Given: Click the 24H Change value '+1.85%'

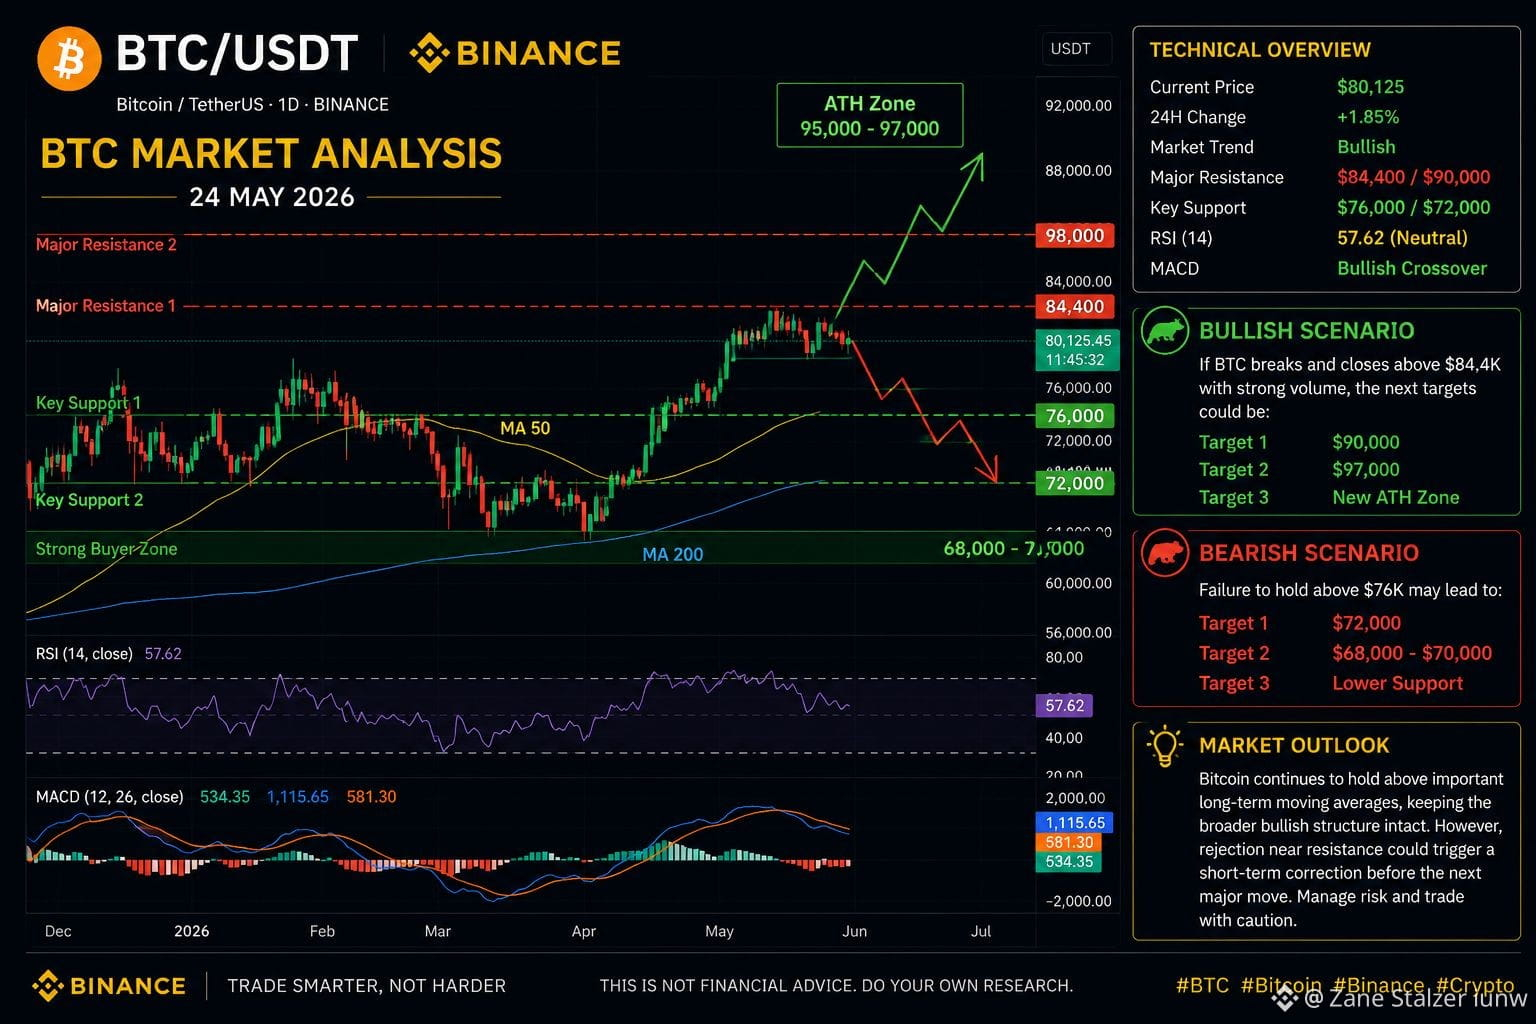Looking at the screenshot, I should point(1368,117).
